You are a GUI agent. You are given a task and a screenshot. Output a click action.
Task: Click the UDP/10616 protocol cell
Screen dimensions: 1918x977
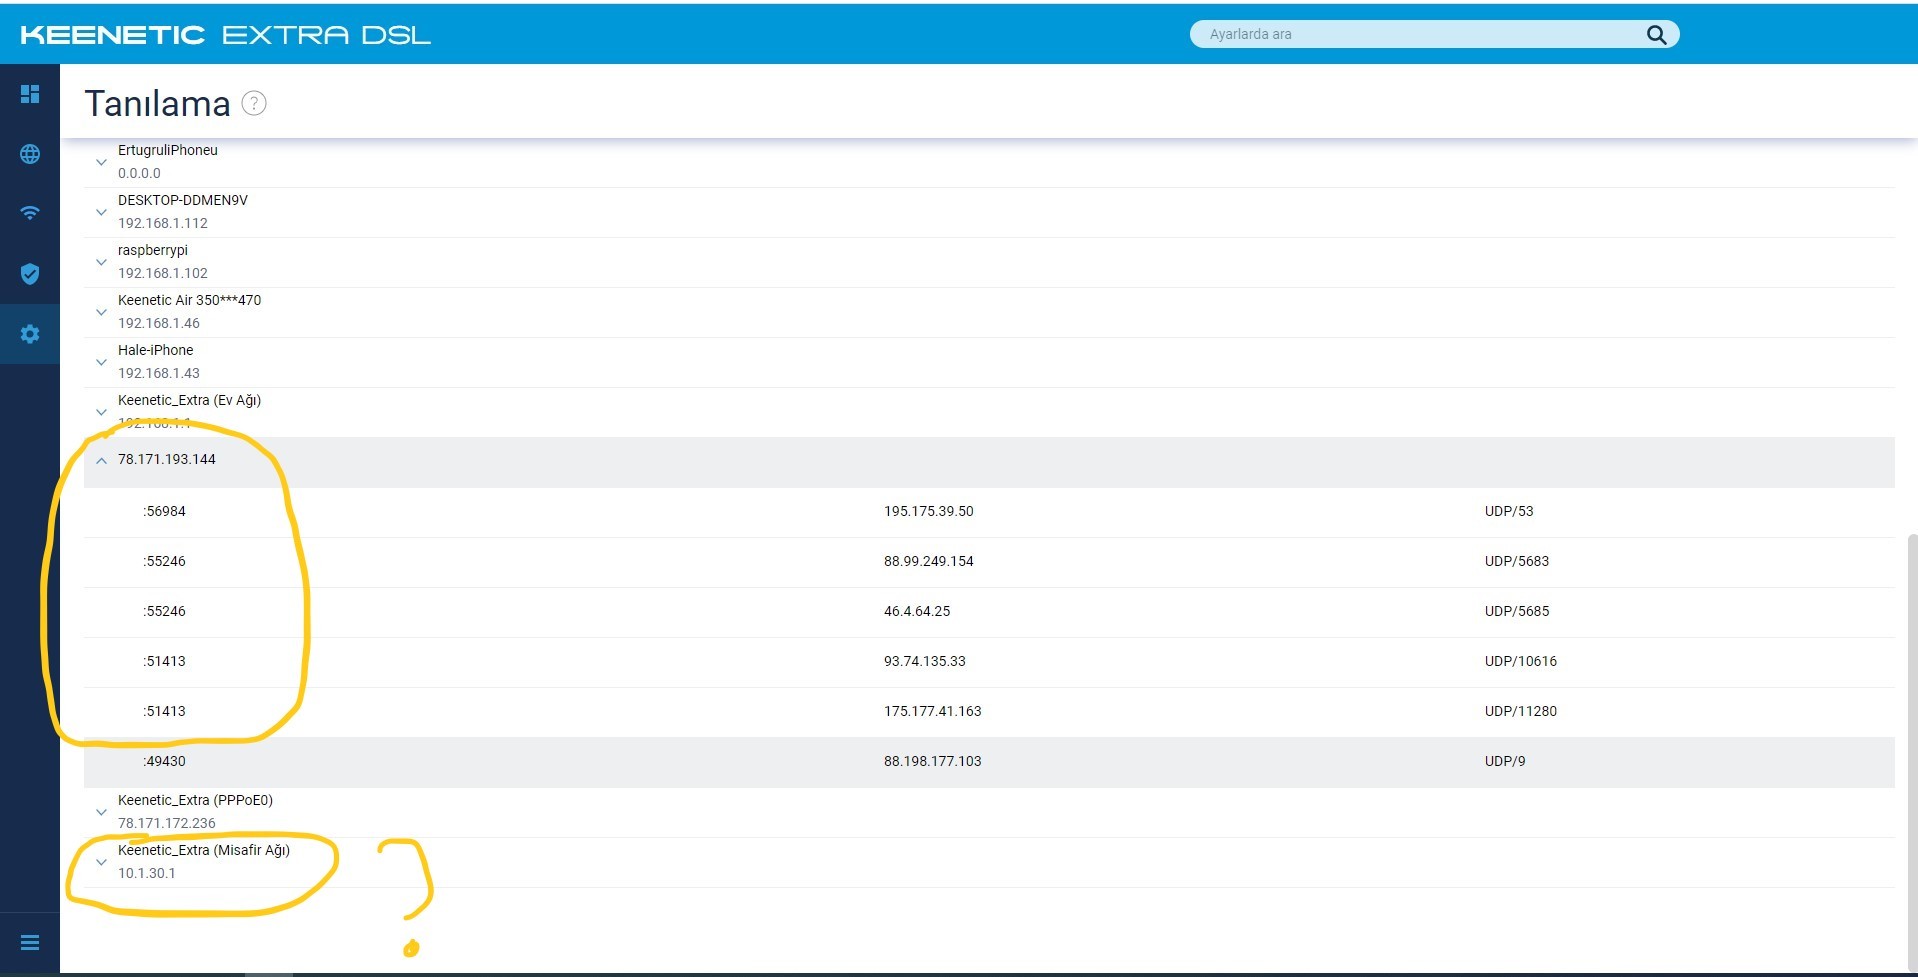pos(1521,661)
